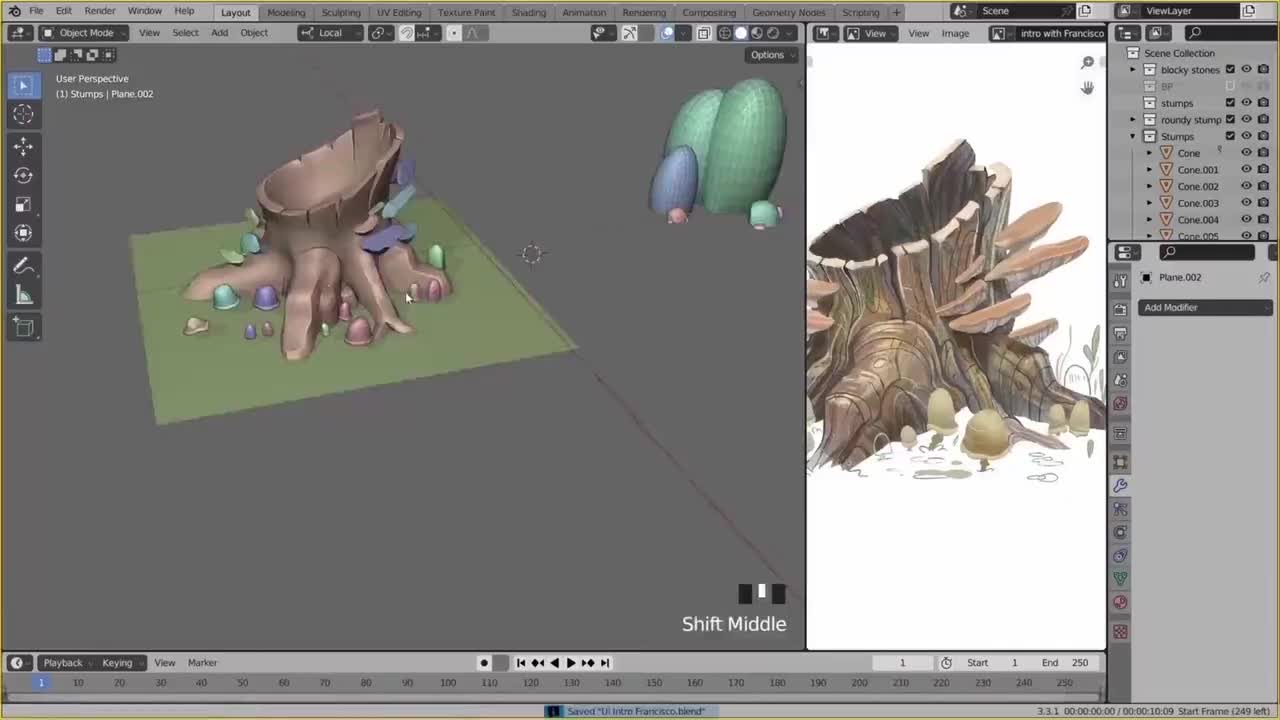
Task: Hide Cone.001 in viewport
Action: coord(1247,170)
